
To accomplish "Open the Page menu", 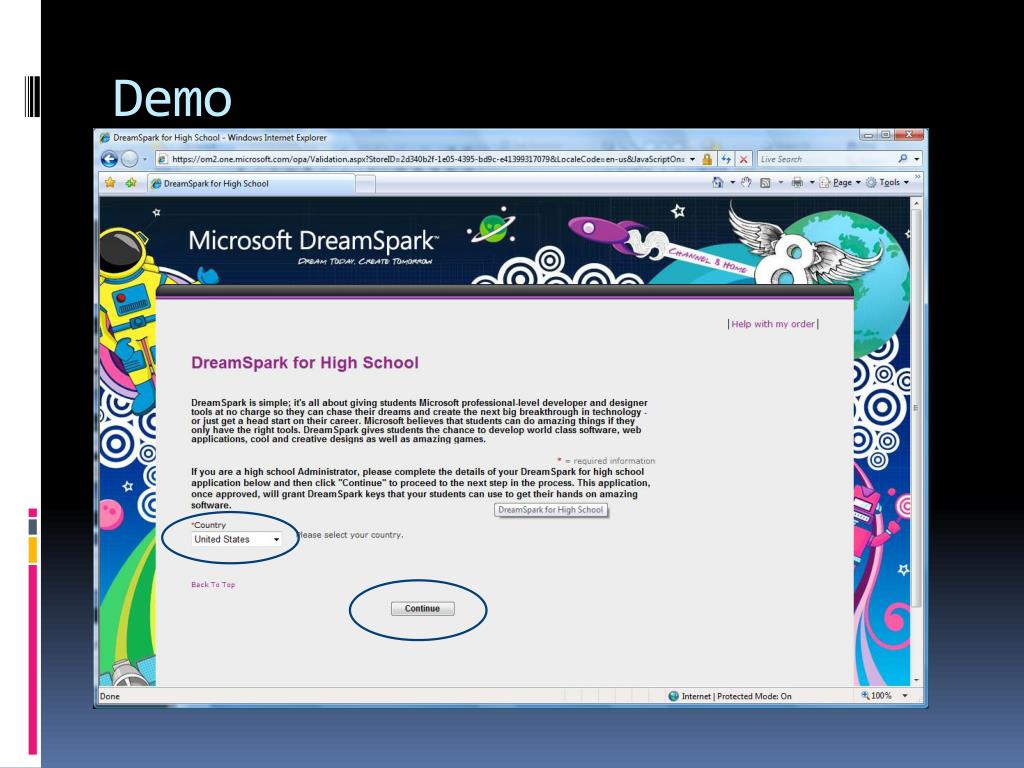I will coord(839,183).
